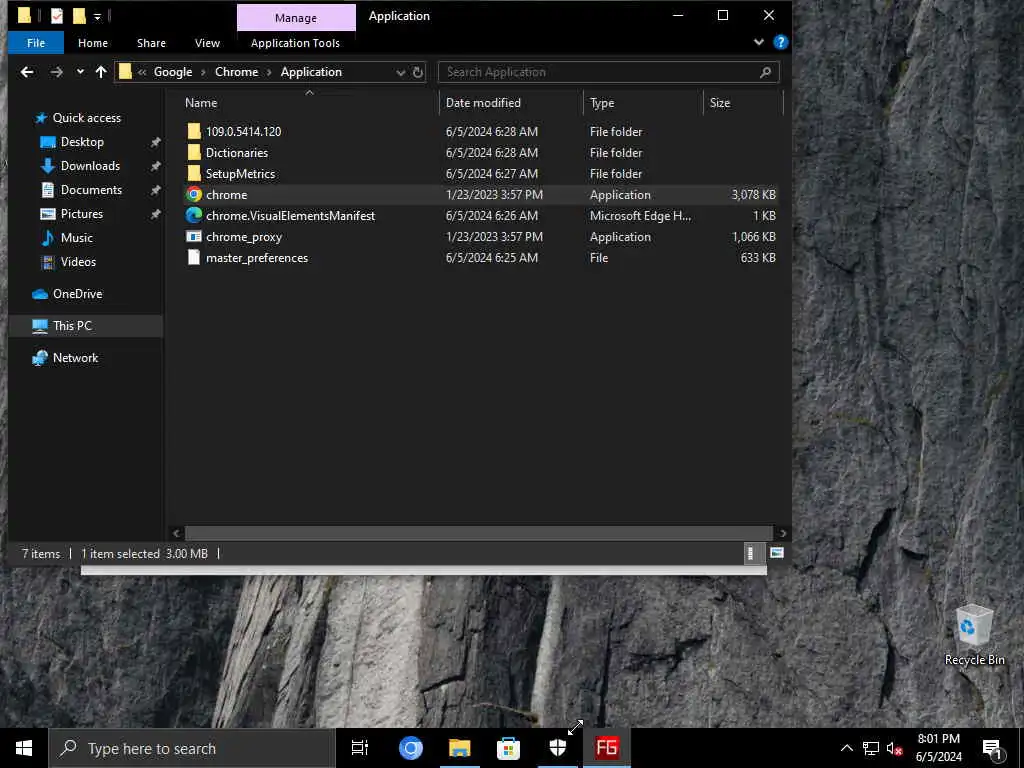
Task: Click New folder icon in title bar
Action: coord(79,16)
